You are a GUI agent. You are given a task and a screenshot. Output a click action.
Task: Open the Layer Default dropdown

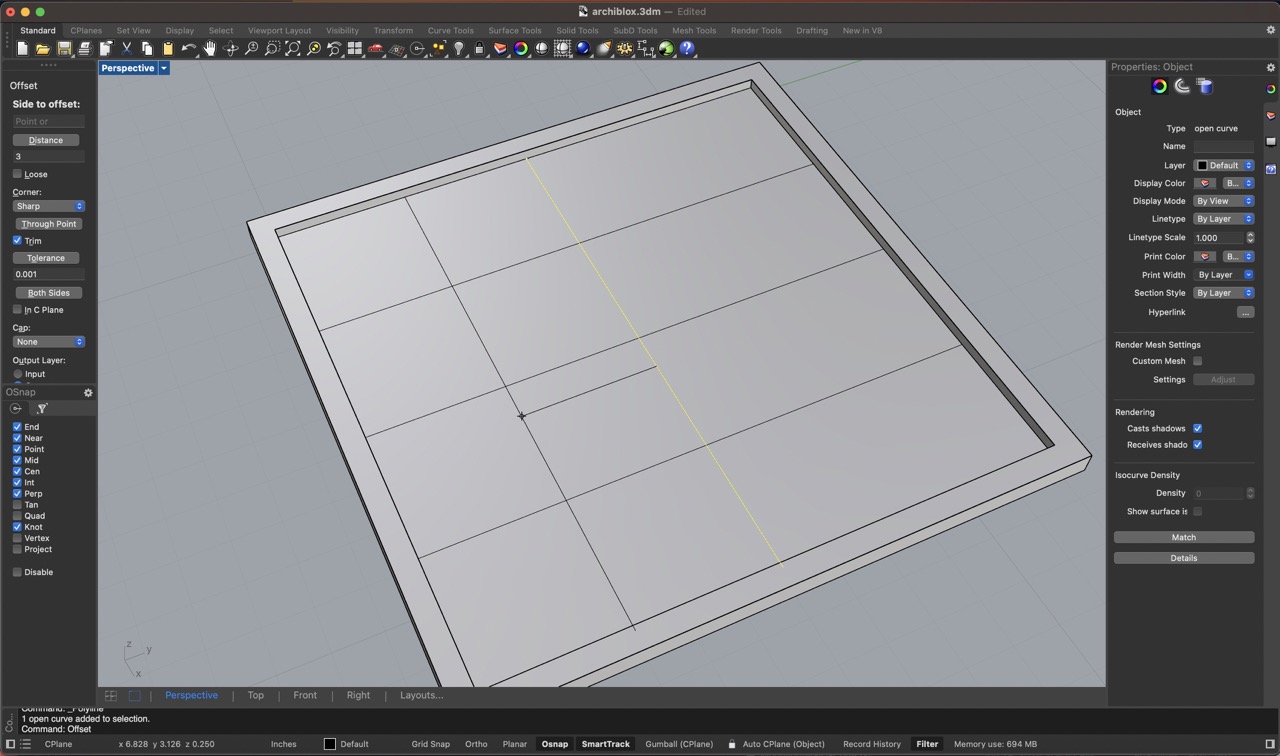[x=1224, y=165]
